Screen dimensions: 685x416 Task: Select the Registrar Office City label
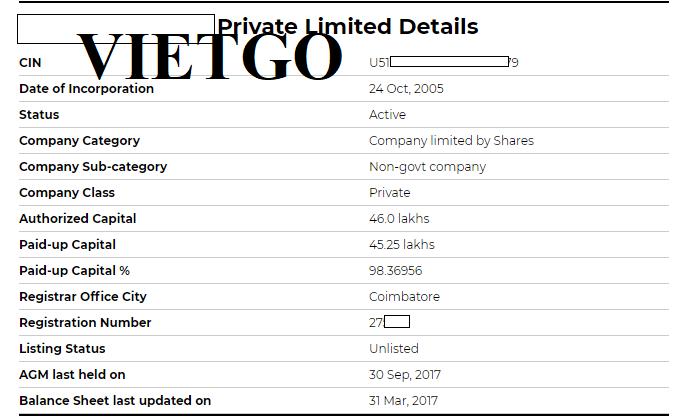tap(83, 297)
